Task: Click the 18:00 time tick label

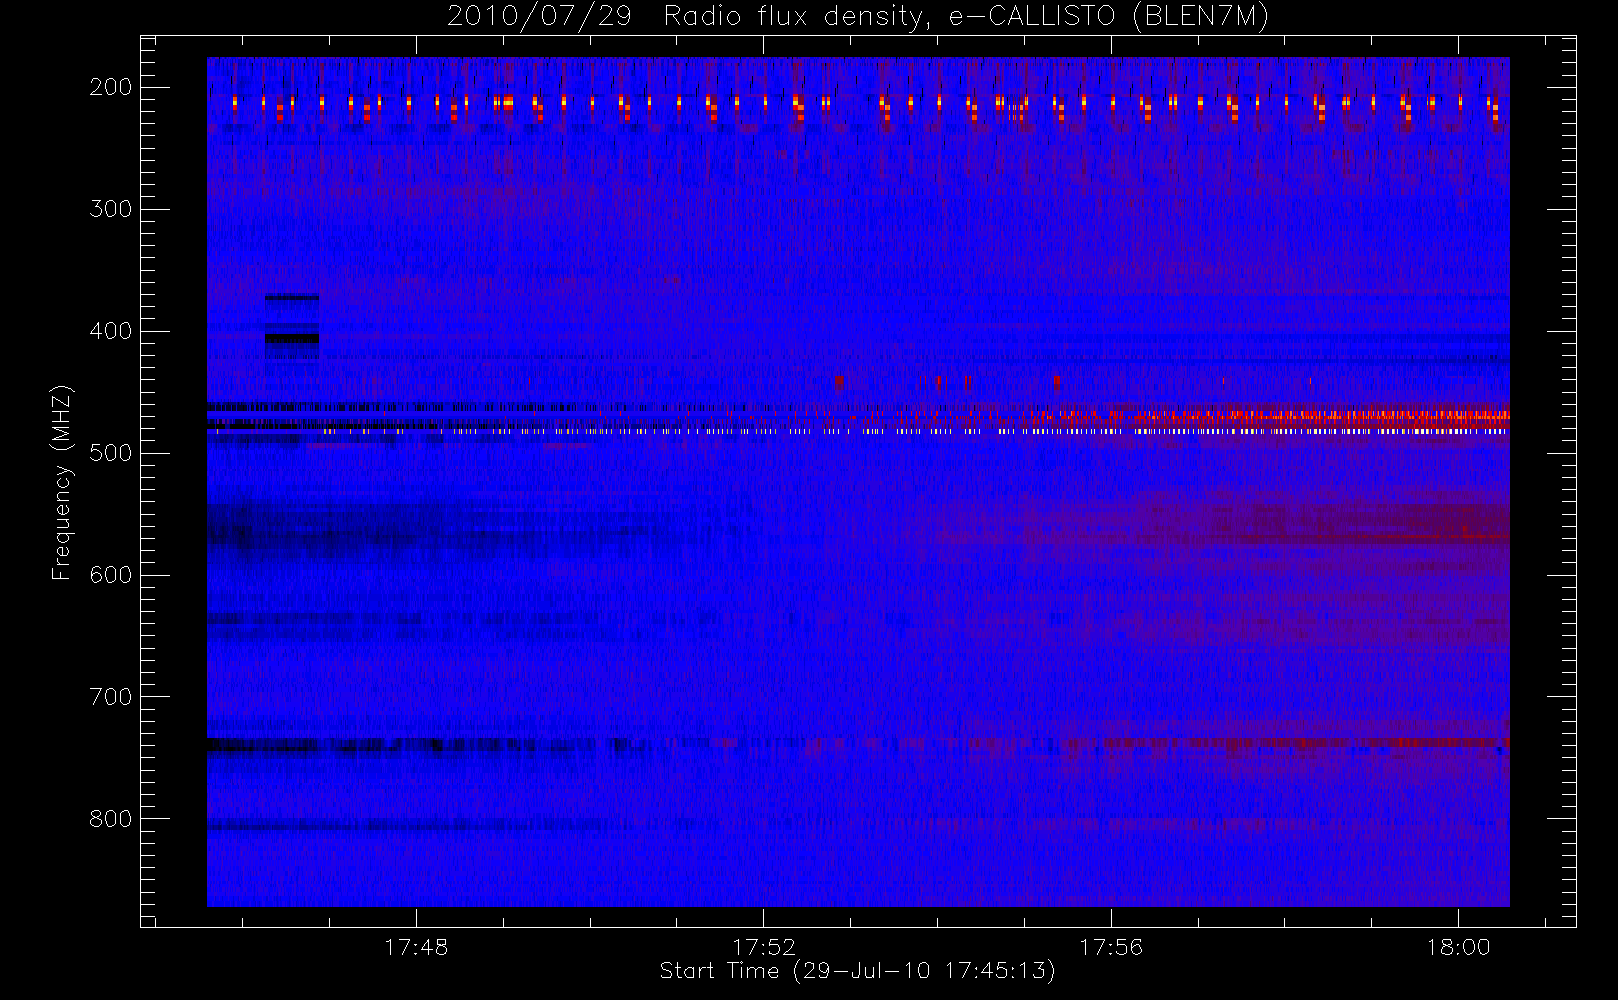Action: pos(1458,947)
